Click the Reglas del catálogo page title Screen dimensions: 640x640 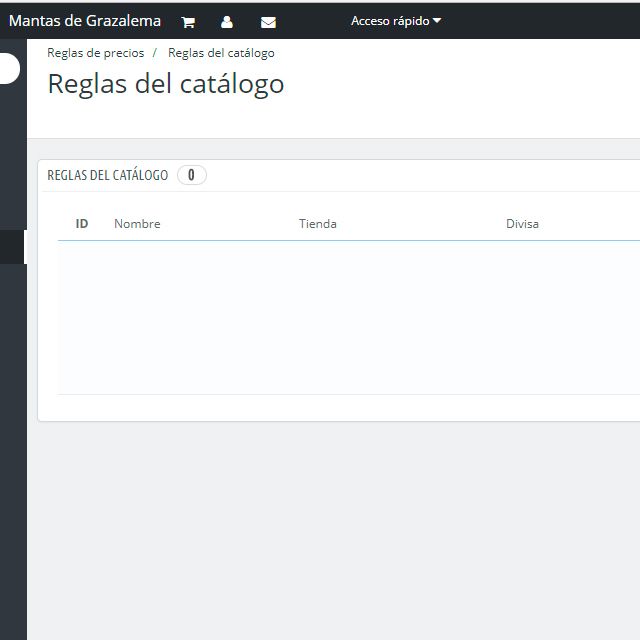(x=166, y=84)
